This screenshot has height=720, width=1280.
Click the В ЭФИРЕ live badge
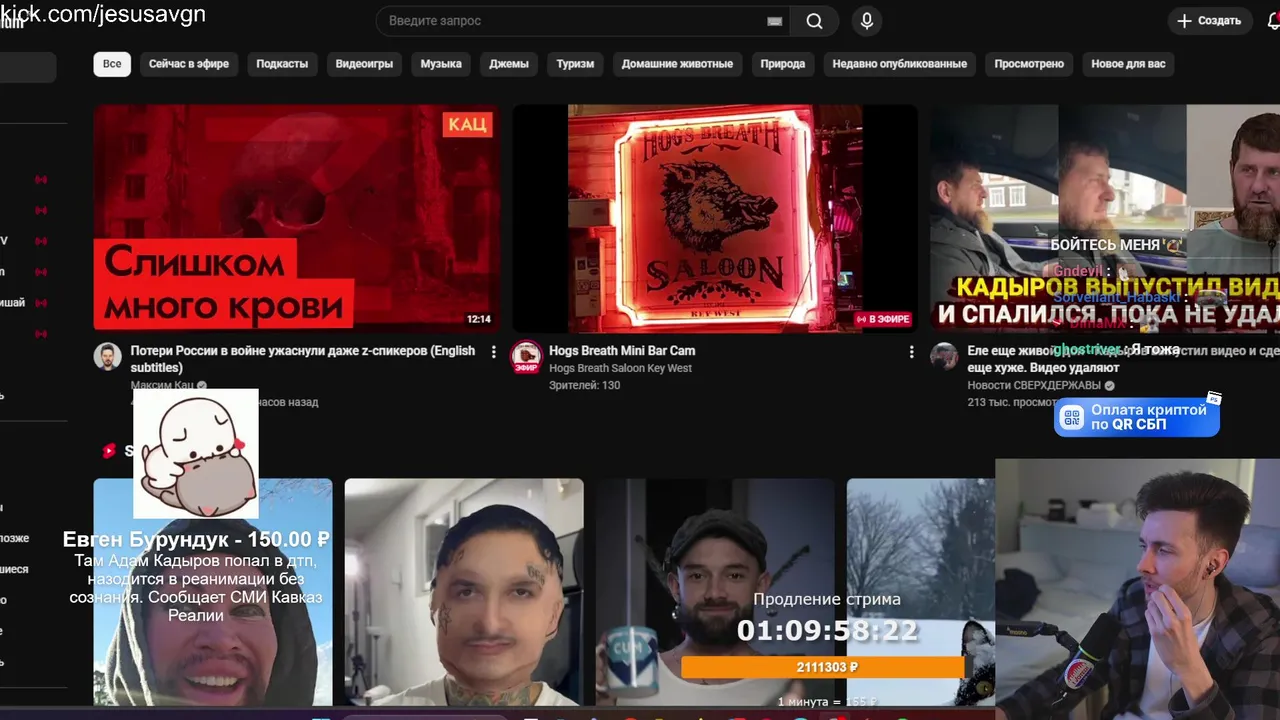click(883, 319)
